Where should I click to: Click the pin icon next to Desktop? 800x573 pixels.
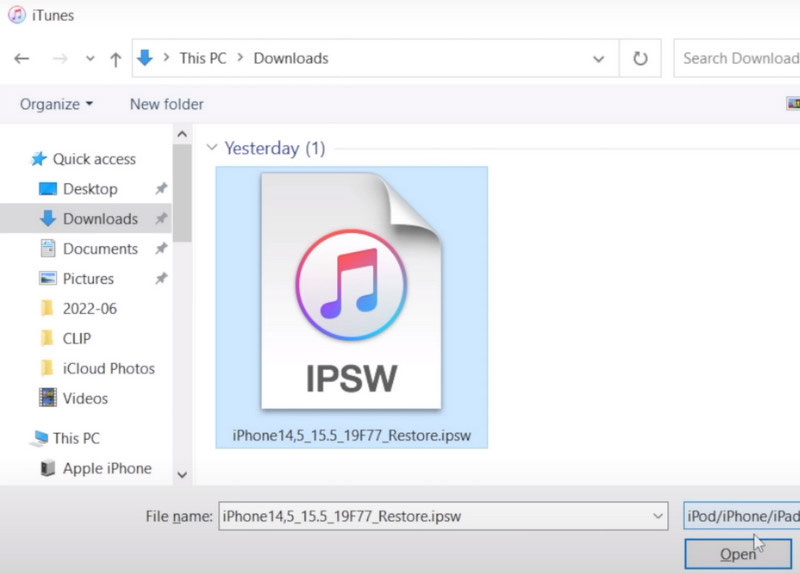[x=161, y=189]
